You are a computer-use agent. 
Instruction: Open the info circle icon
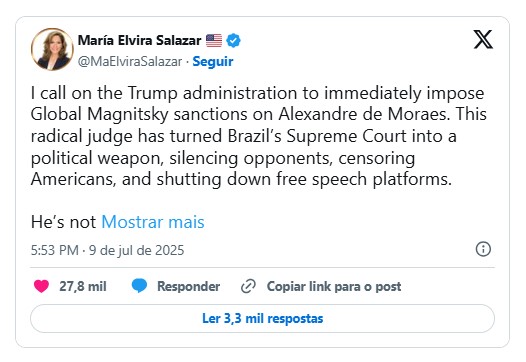483,249
